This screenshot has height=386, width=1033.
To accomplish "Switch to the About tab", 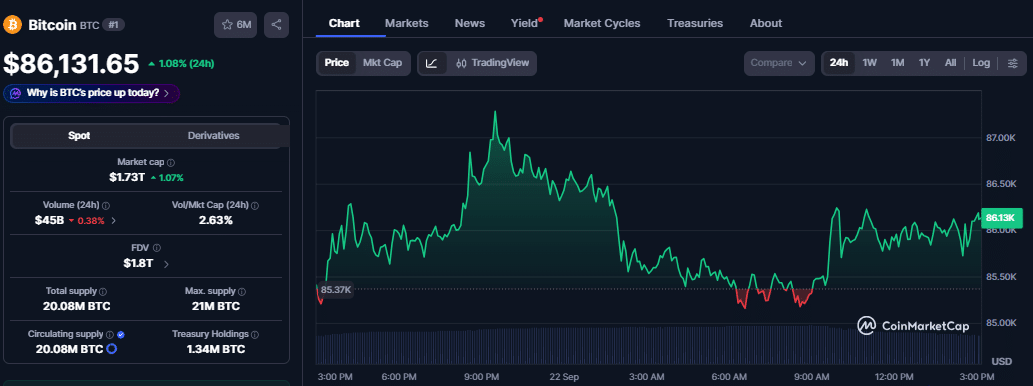I will [766, 23].
